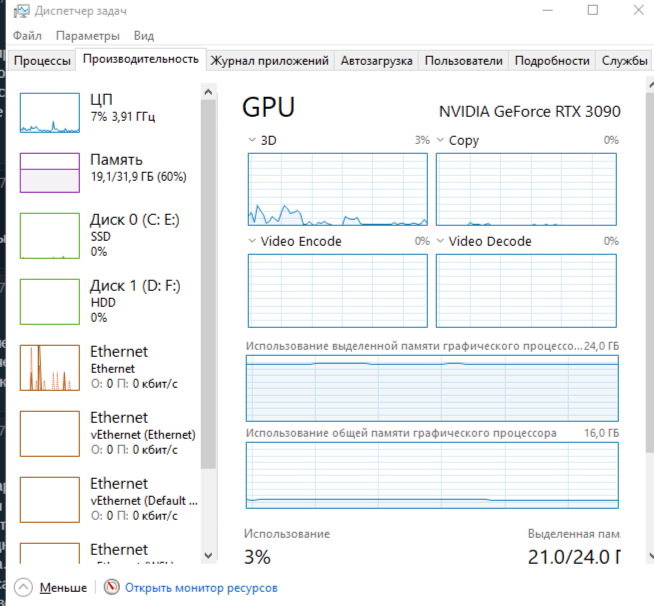
Task: Close the Диспетчер задач window
Action: pyautogui.click(x=639, y=10)
